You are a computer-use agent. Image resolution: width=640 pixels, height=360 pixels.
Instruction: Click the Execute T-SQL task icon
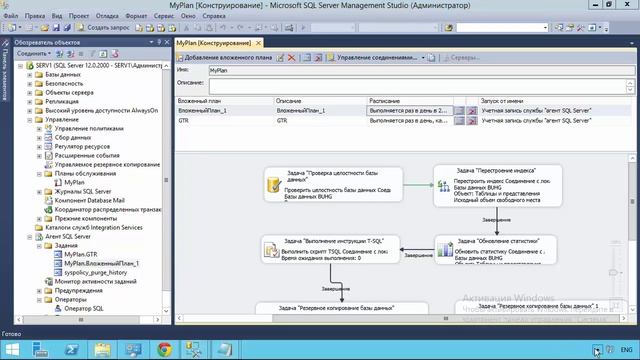click(x=271, y=250)
